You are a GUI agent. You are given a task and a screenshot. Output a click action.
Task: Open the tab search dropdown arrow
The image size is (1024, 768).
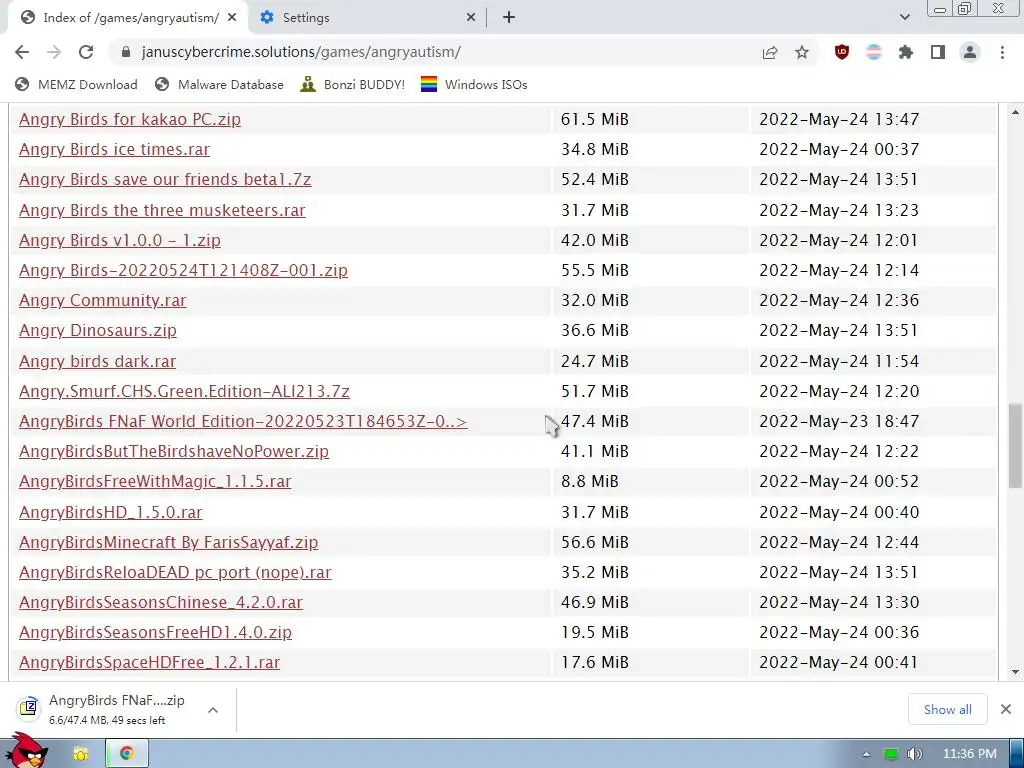[x=904, y=17]
